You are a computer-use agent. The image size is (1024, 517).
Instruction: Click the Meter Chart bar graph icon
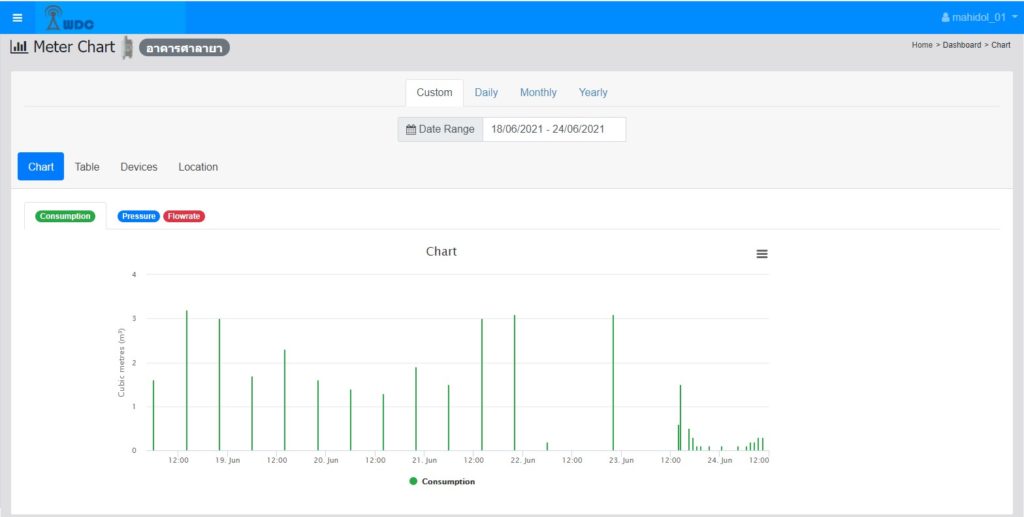click(19, 47)
